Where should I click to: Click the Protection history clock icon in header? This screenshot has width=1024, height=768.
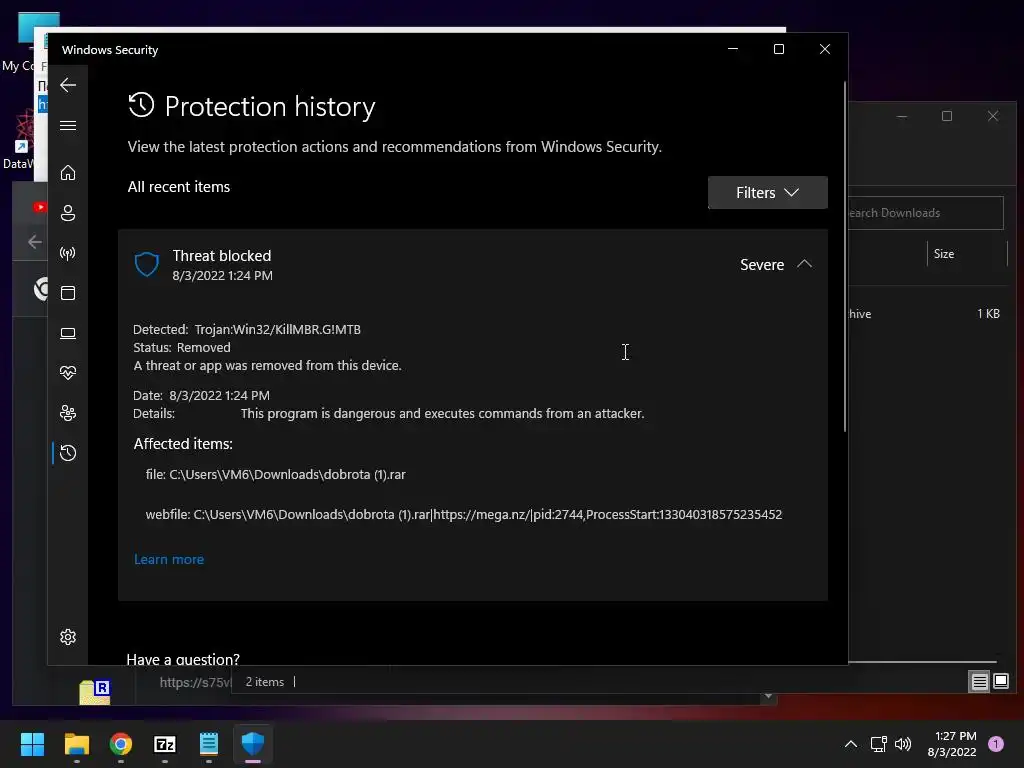pyautogui.click(x=141, y=105)
